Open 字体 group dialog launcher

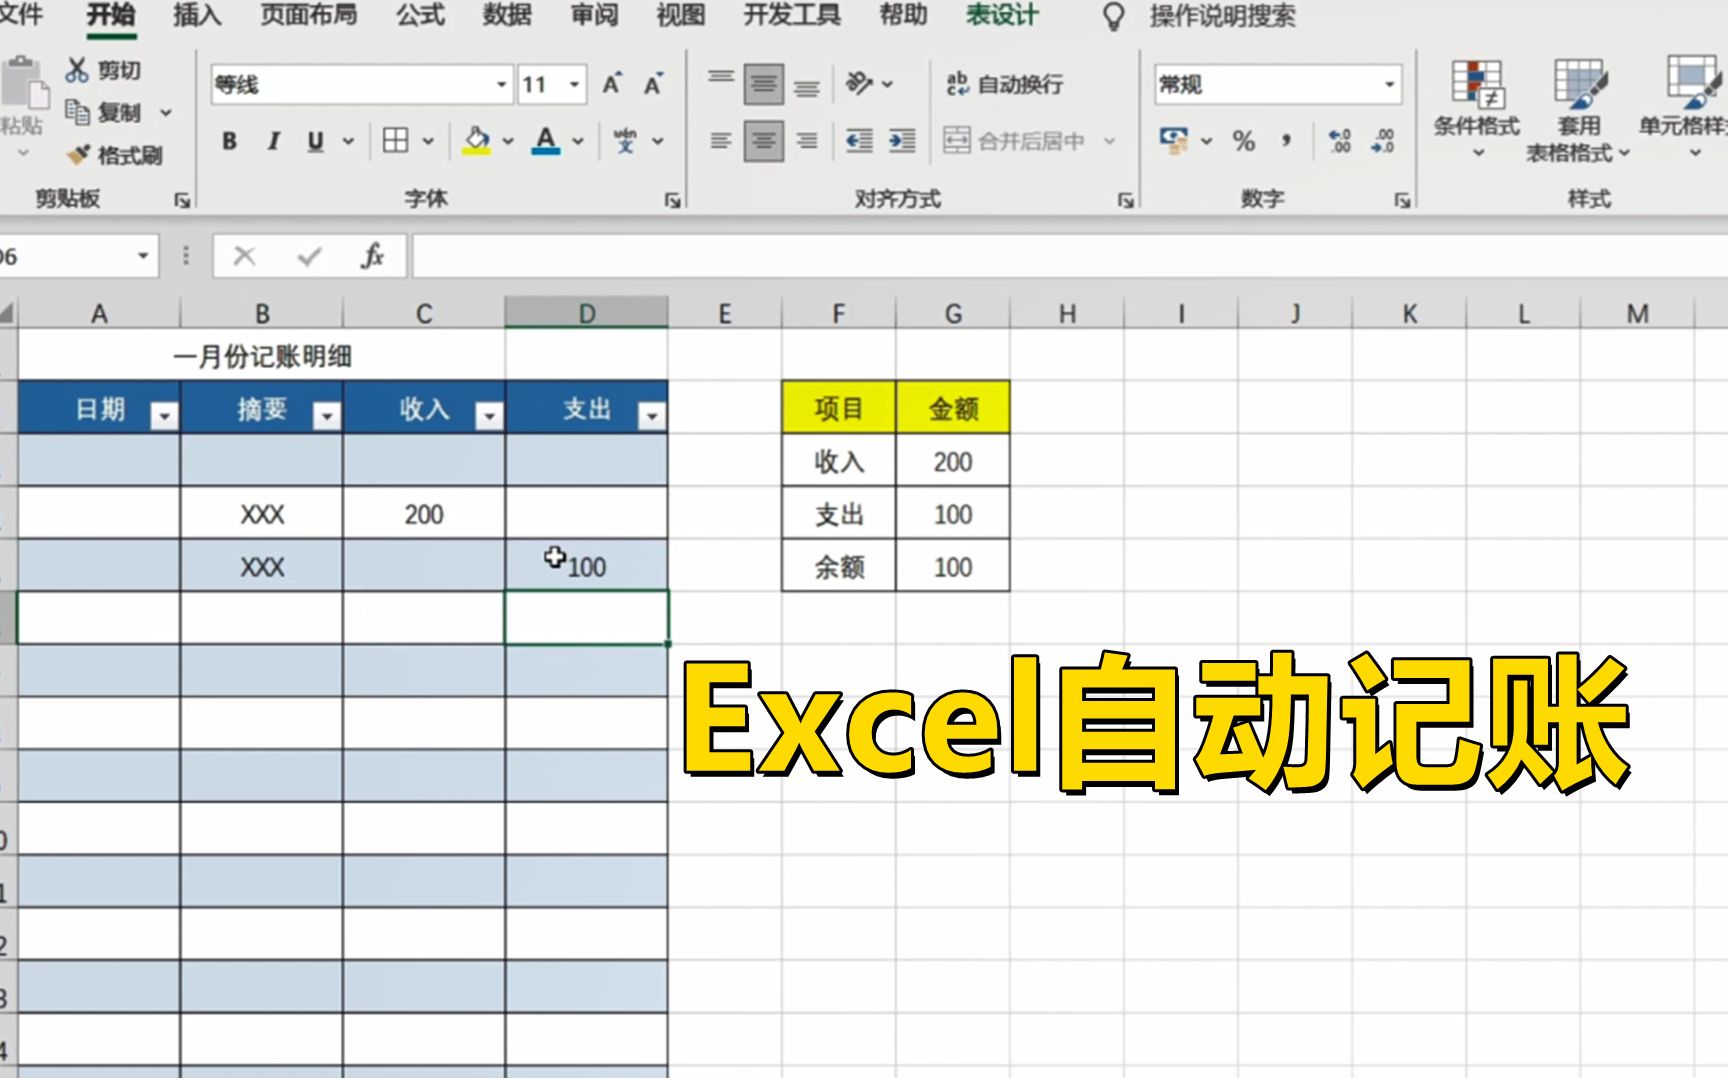(x=672, y=201)
